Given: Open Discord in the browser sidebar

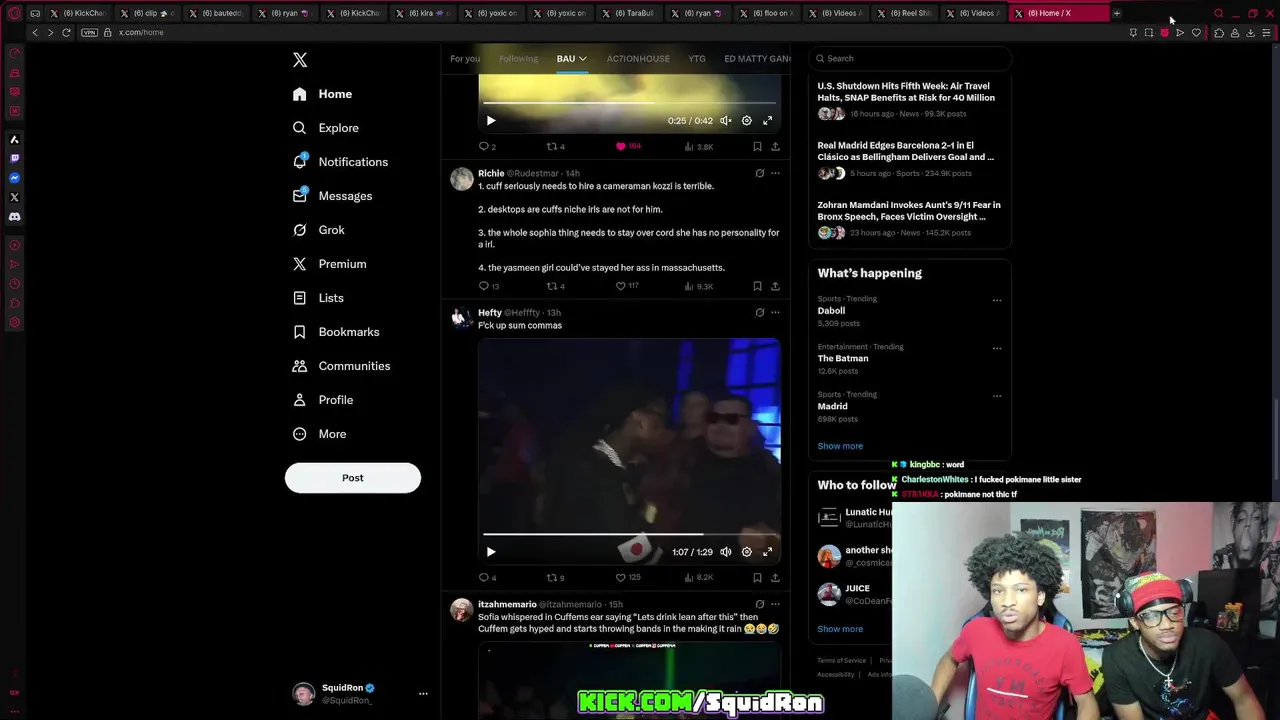Looking at the screenshot, I should (14, 216).
